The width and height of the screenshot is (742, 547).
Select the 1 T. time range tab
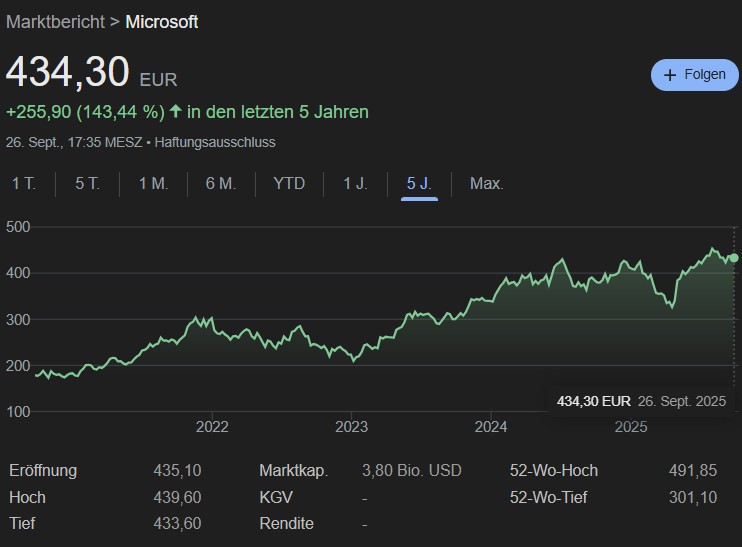(x=24, y=184)
